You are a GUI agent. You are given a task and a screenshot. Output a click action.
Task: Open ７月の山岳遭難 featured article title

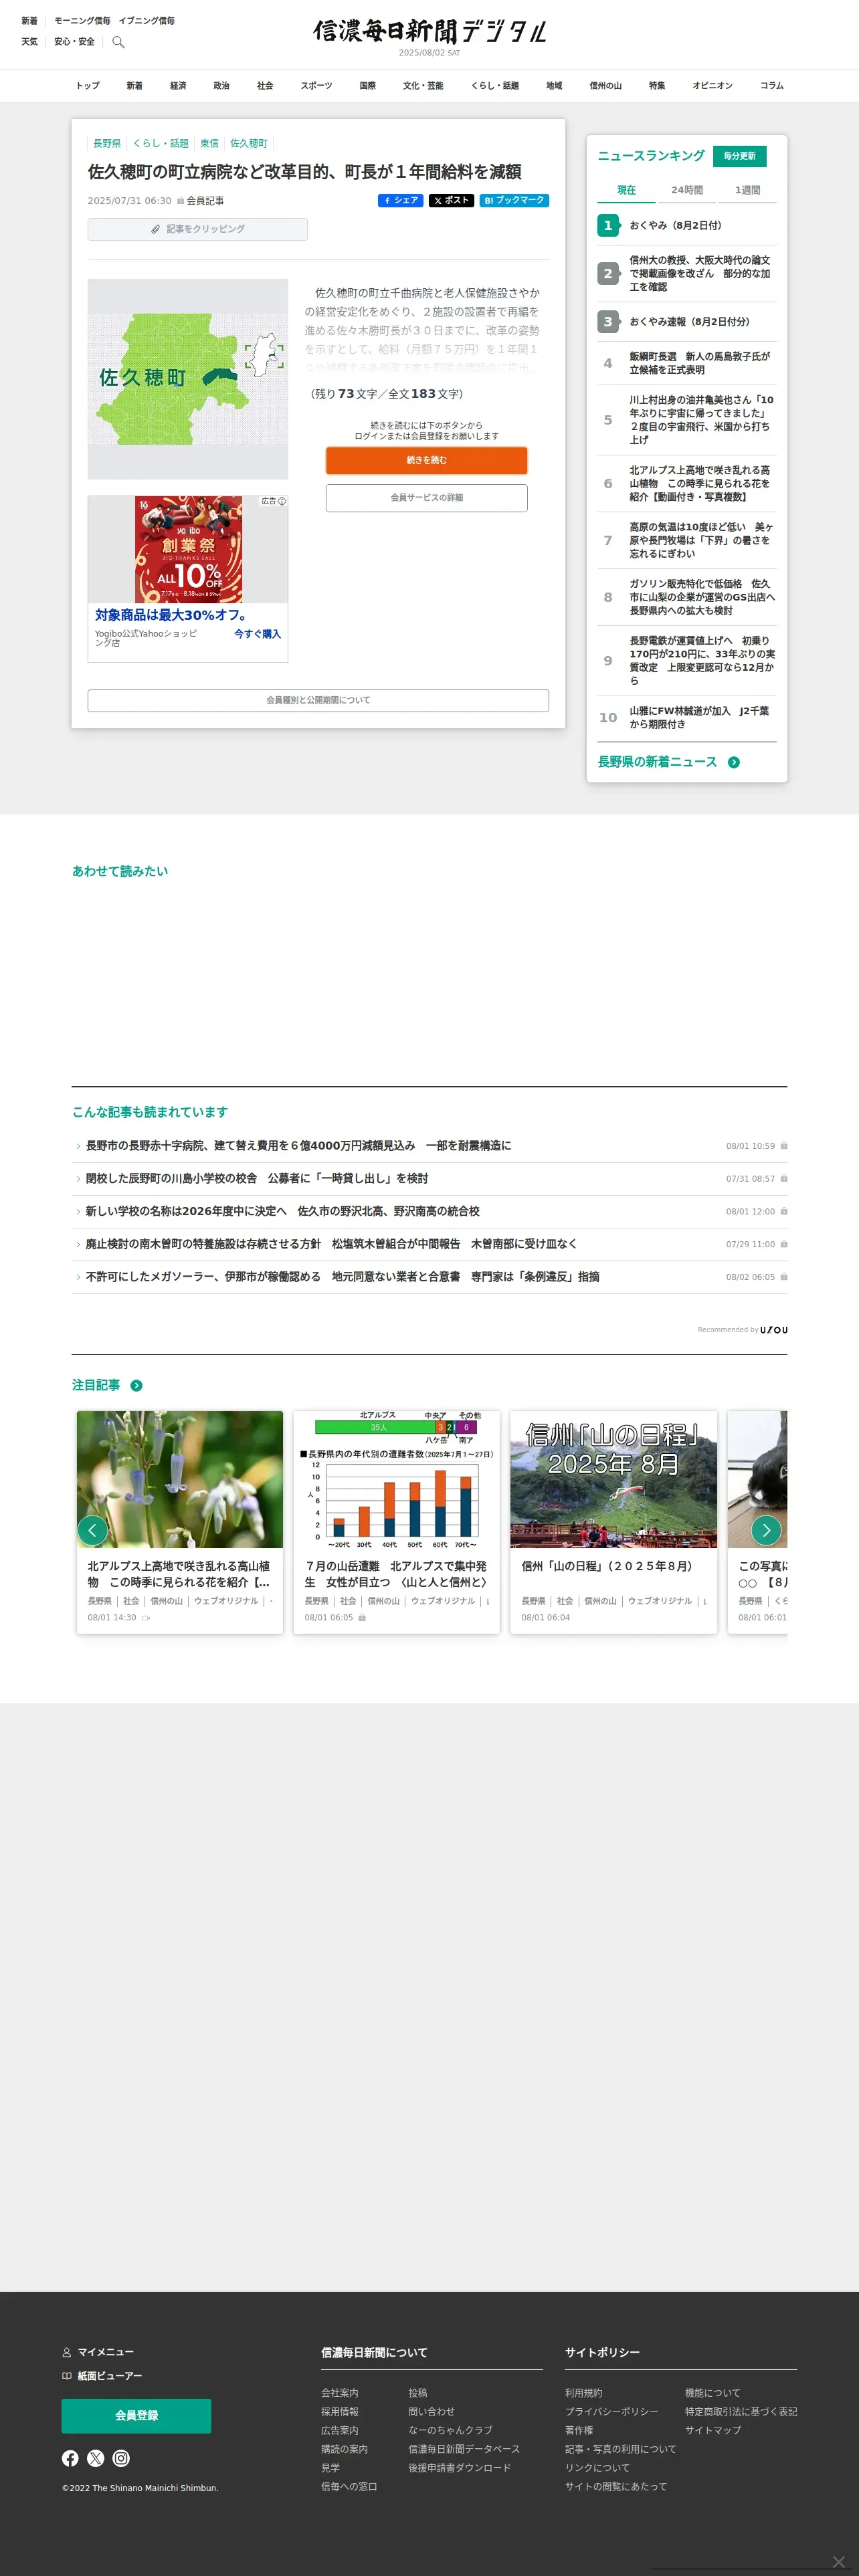pos(396,1574)
